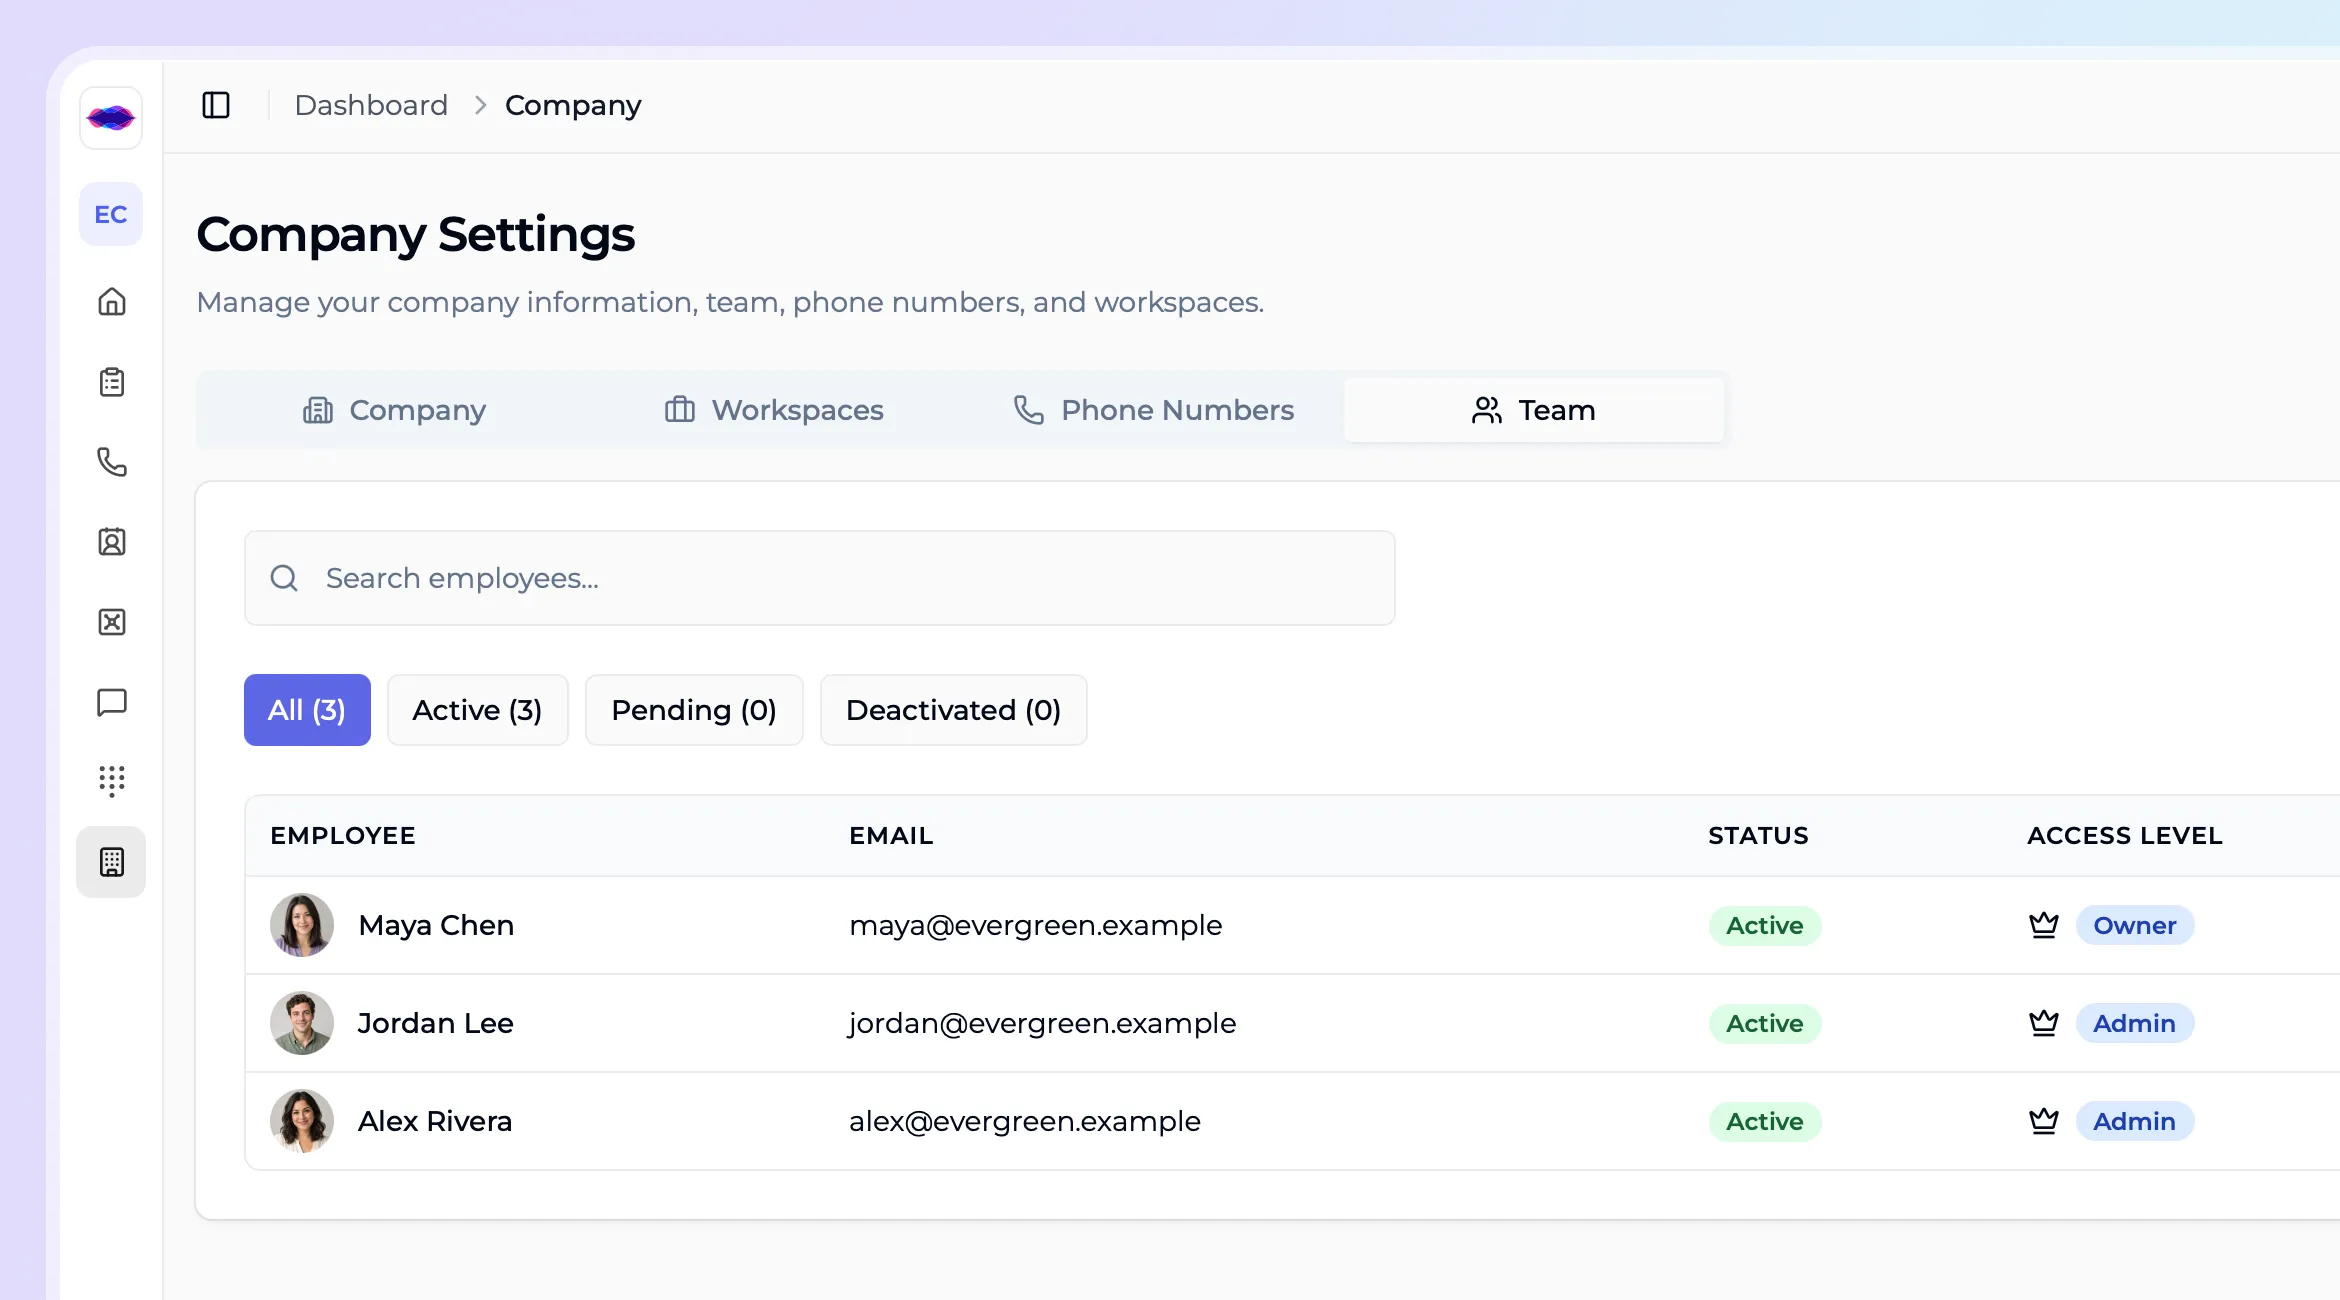
Task: Click the Admin badge for Alex Rivera
Action: click(x=2135, y=1121)
